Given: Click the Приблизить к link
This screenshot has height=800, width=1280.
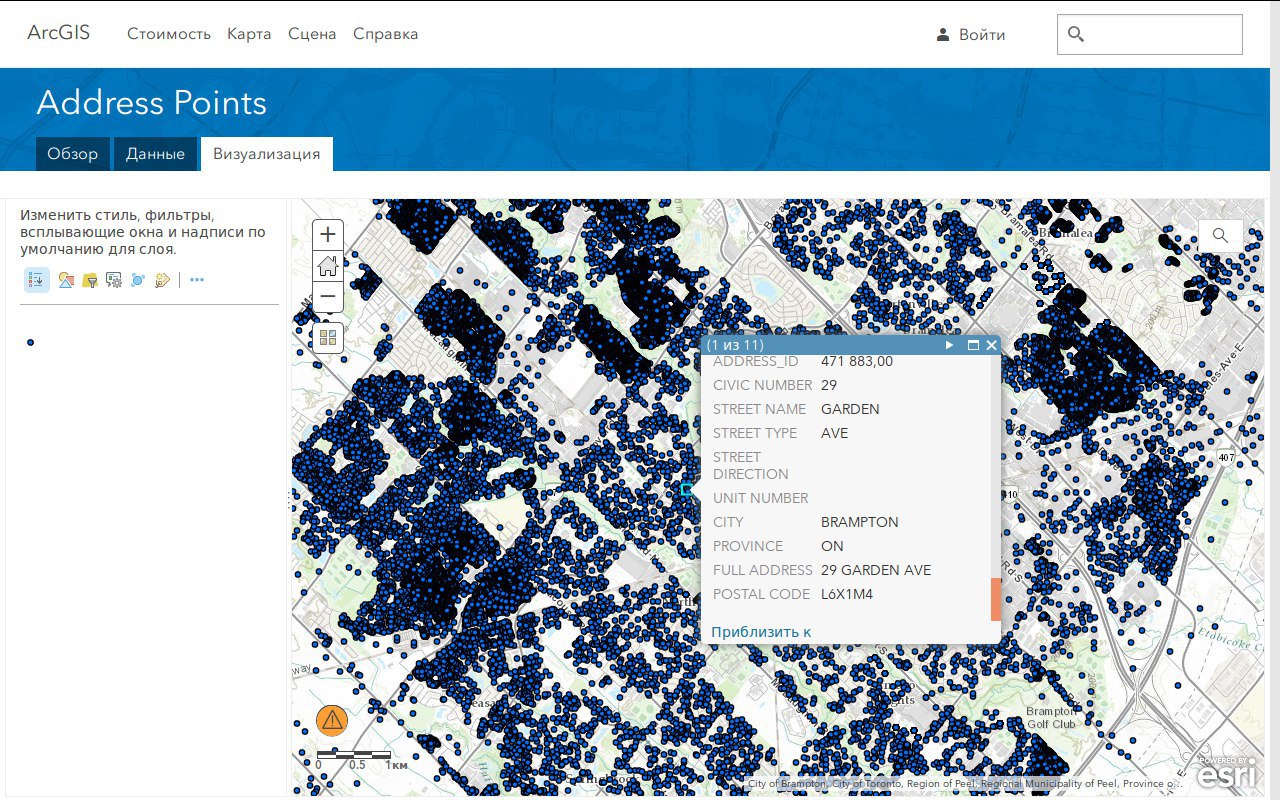Looking at the screenshot, I should click(761, 632).
